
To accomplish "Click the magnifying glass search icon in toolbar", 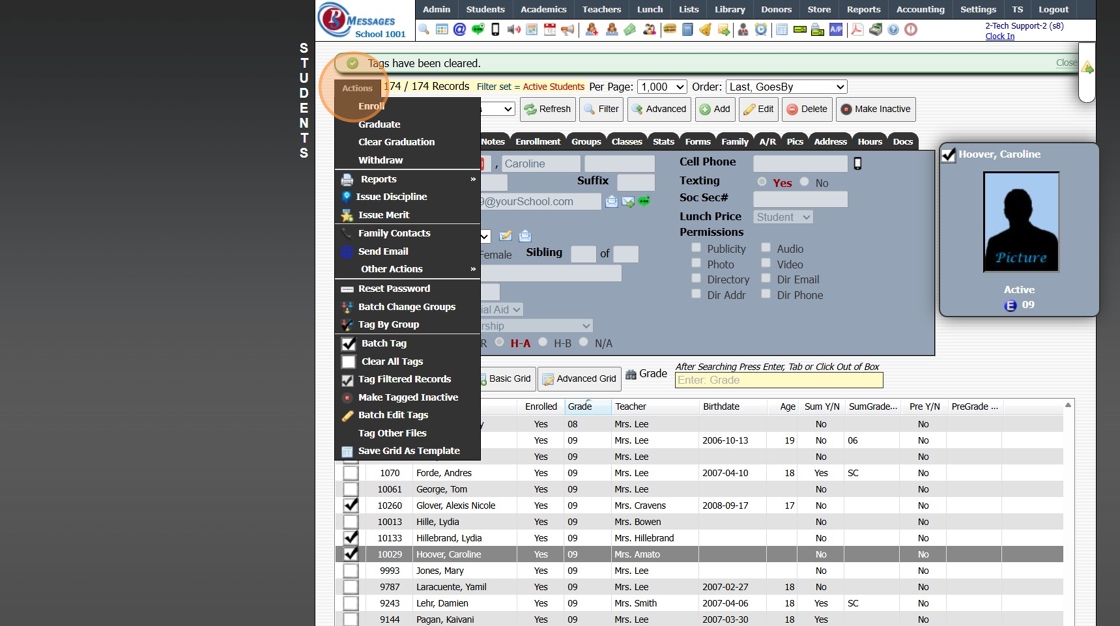I will tap(424, 30).
